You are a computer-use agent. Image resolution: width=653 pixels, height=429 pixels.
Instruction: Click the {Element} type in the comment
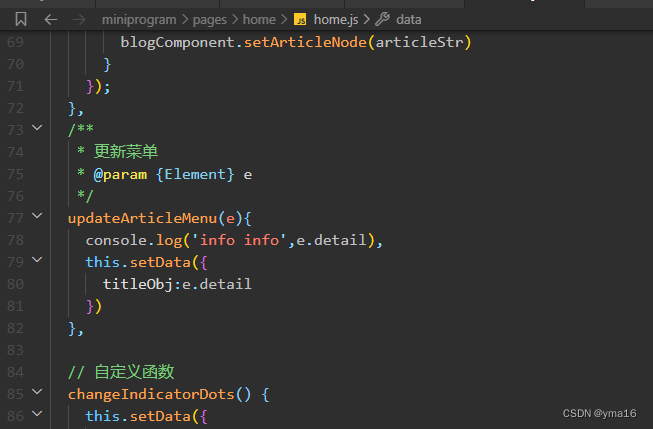[x=195, y=174]
